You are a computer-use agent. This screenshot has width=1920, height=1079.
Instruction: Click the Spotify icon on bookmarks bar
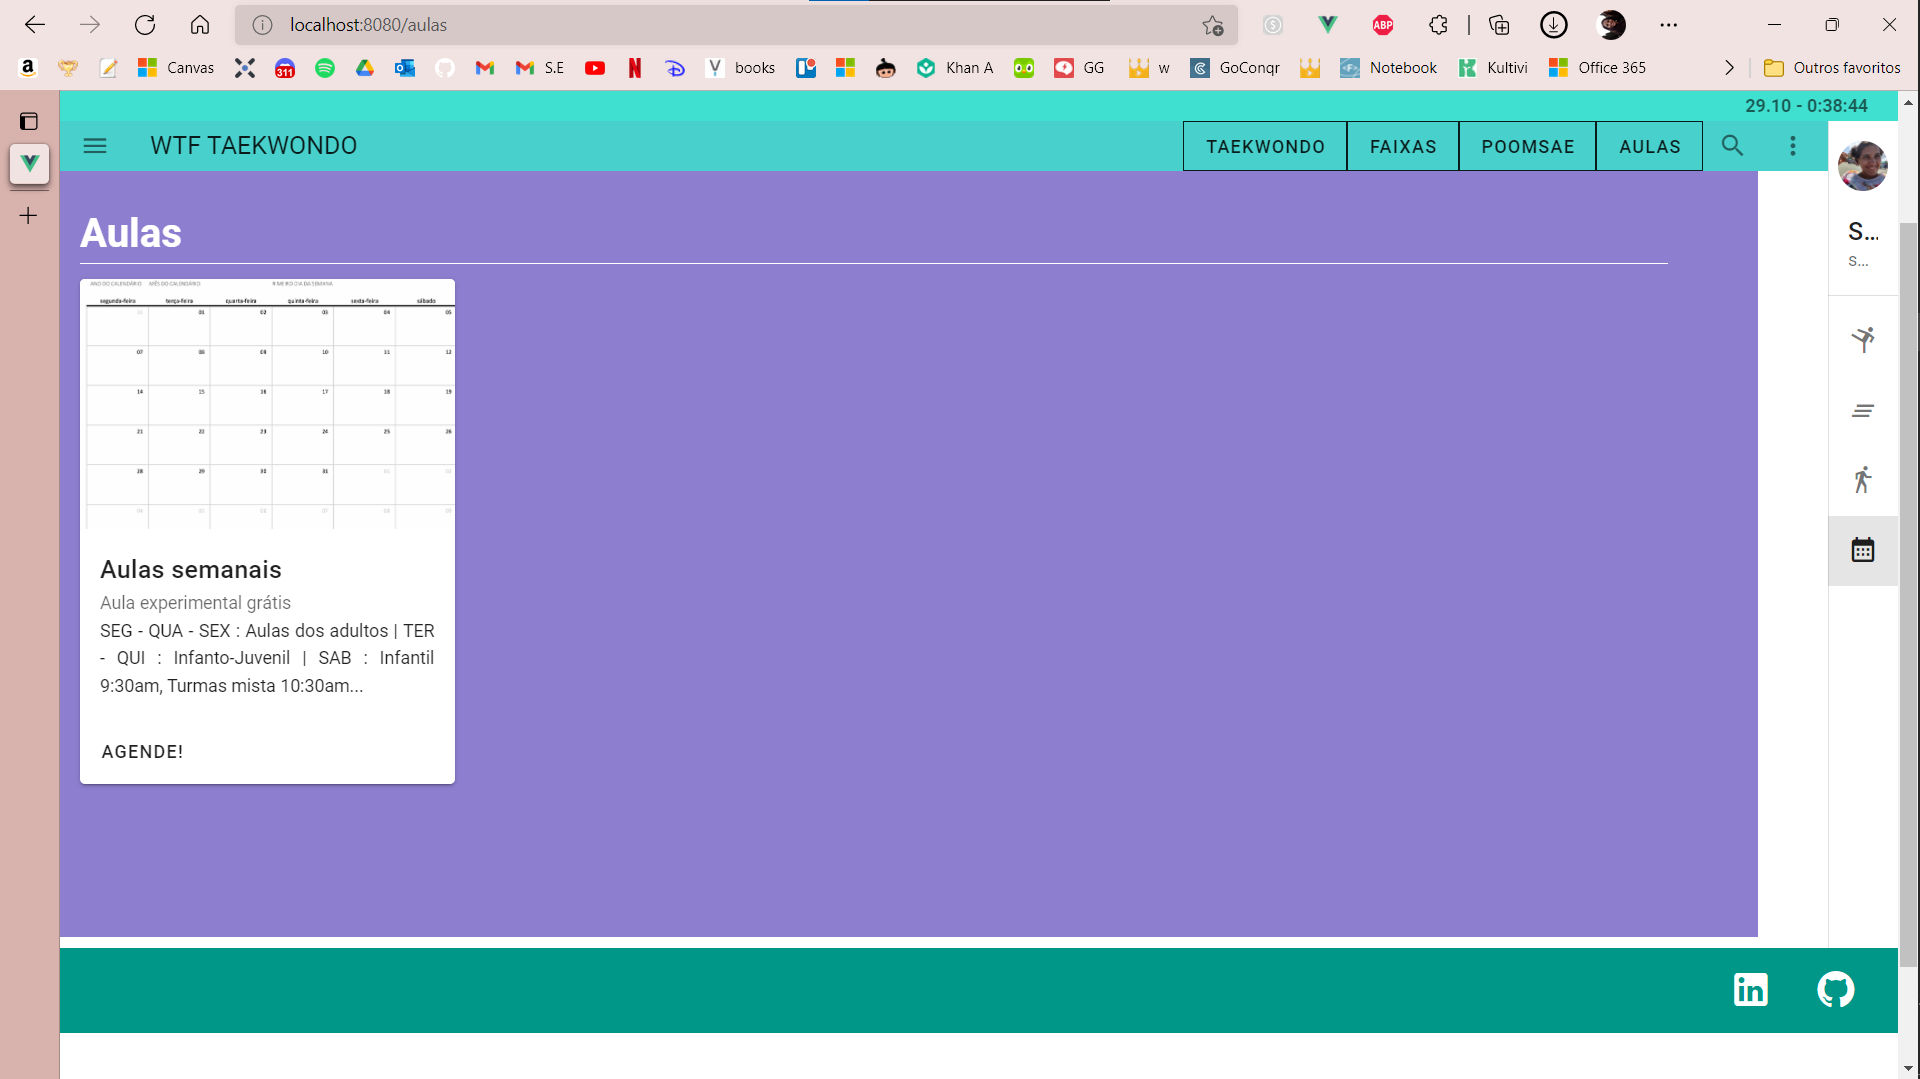coord(325,67)
